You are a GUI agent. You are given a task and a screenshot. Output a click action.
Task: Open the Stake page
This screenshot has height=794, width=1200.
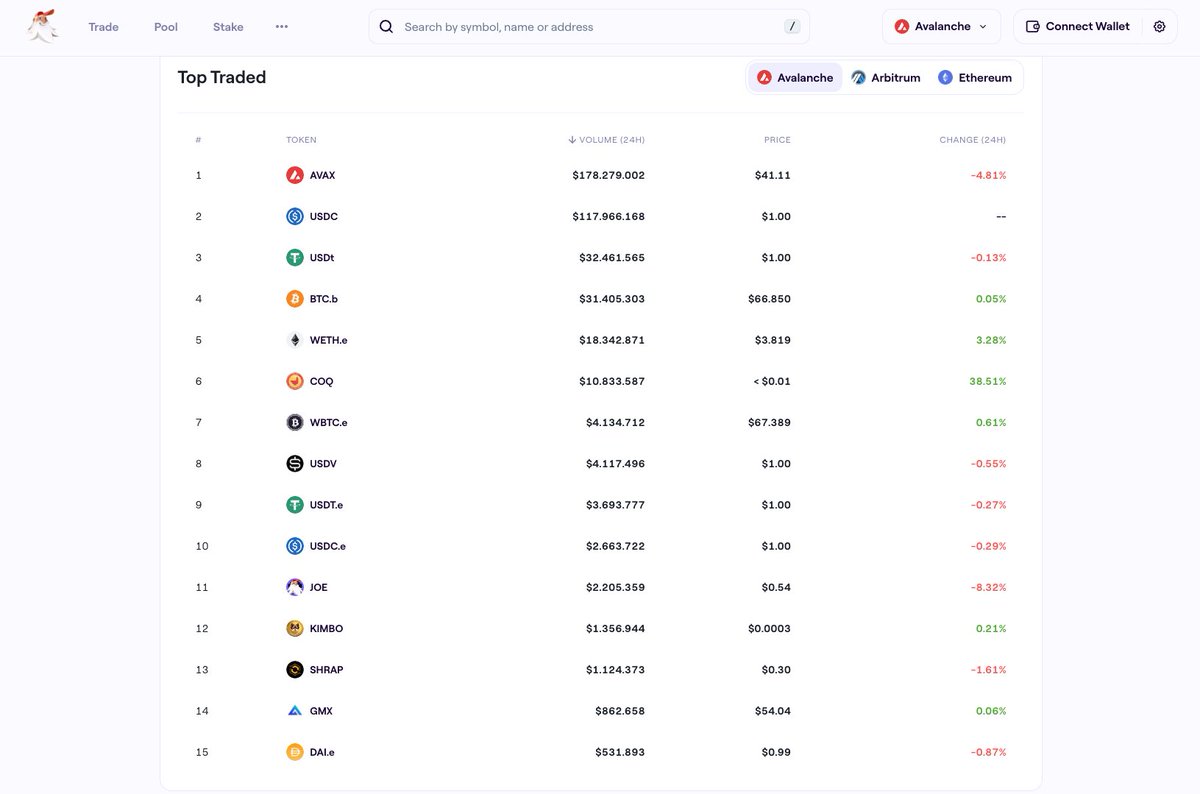[228, 27]
